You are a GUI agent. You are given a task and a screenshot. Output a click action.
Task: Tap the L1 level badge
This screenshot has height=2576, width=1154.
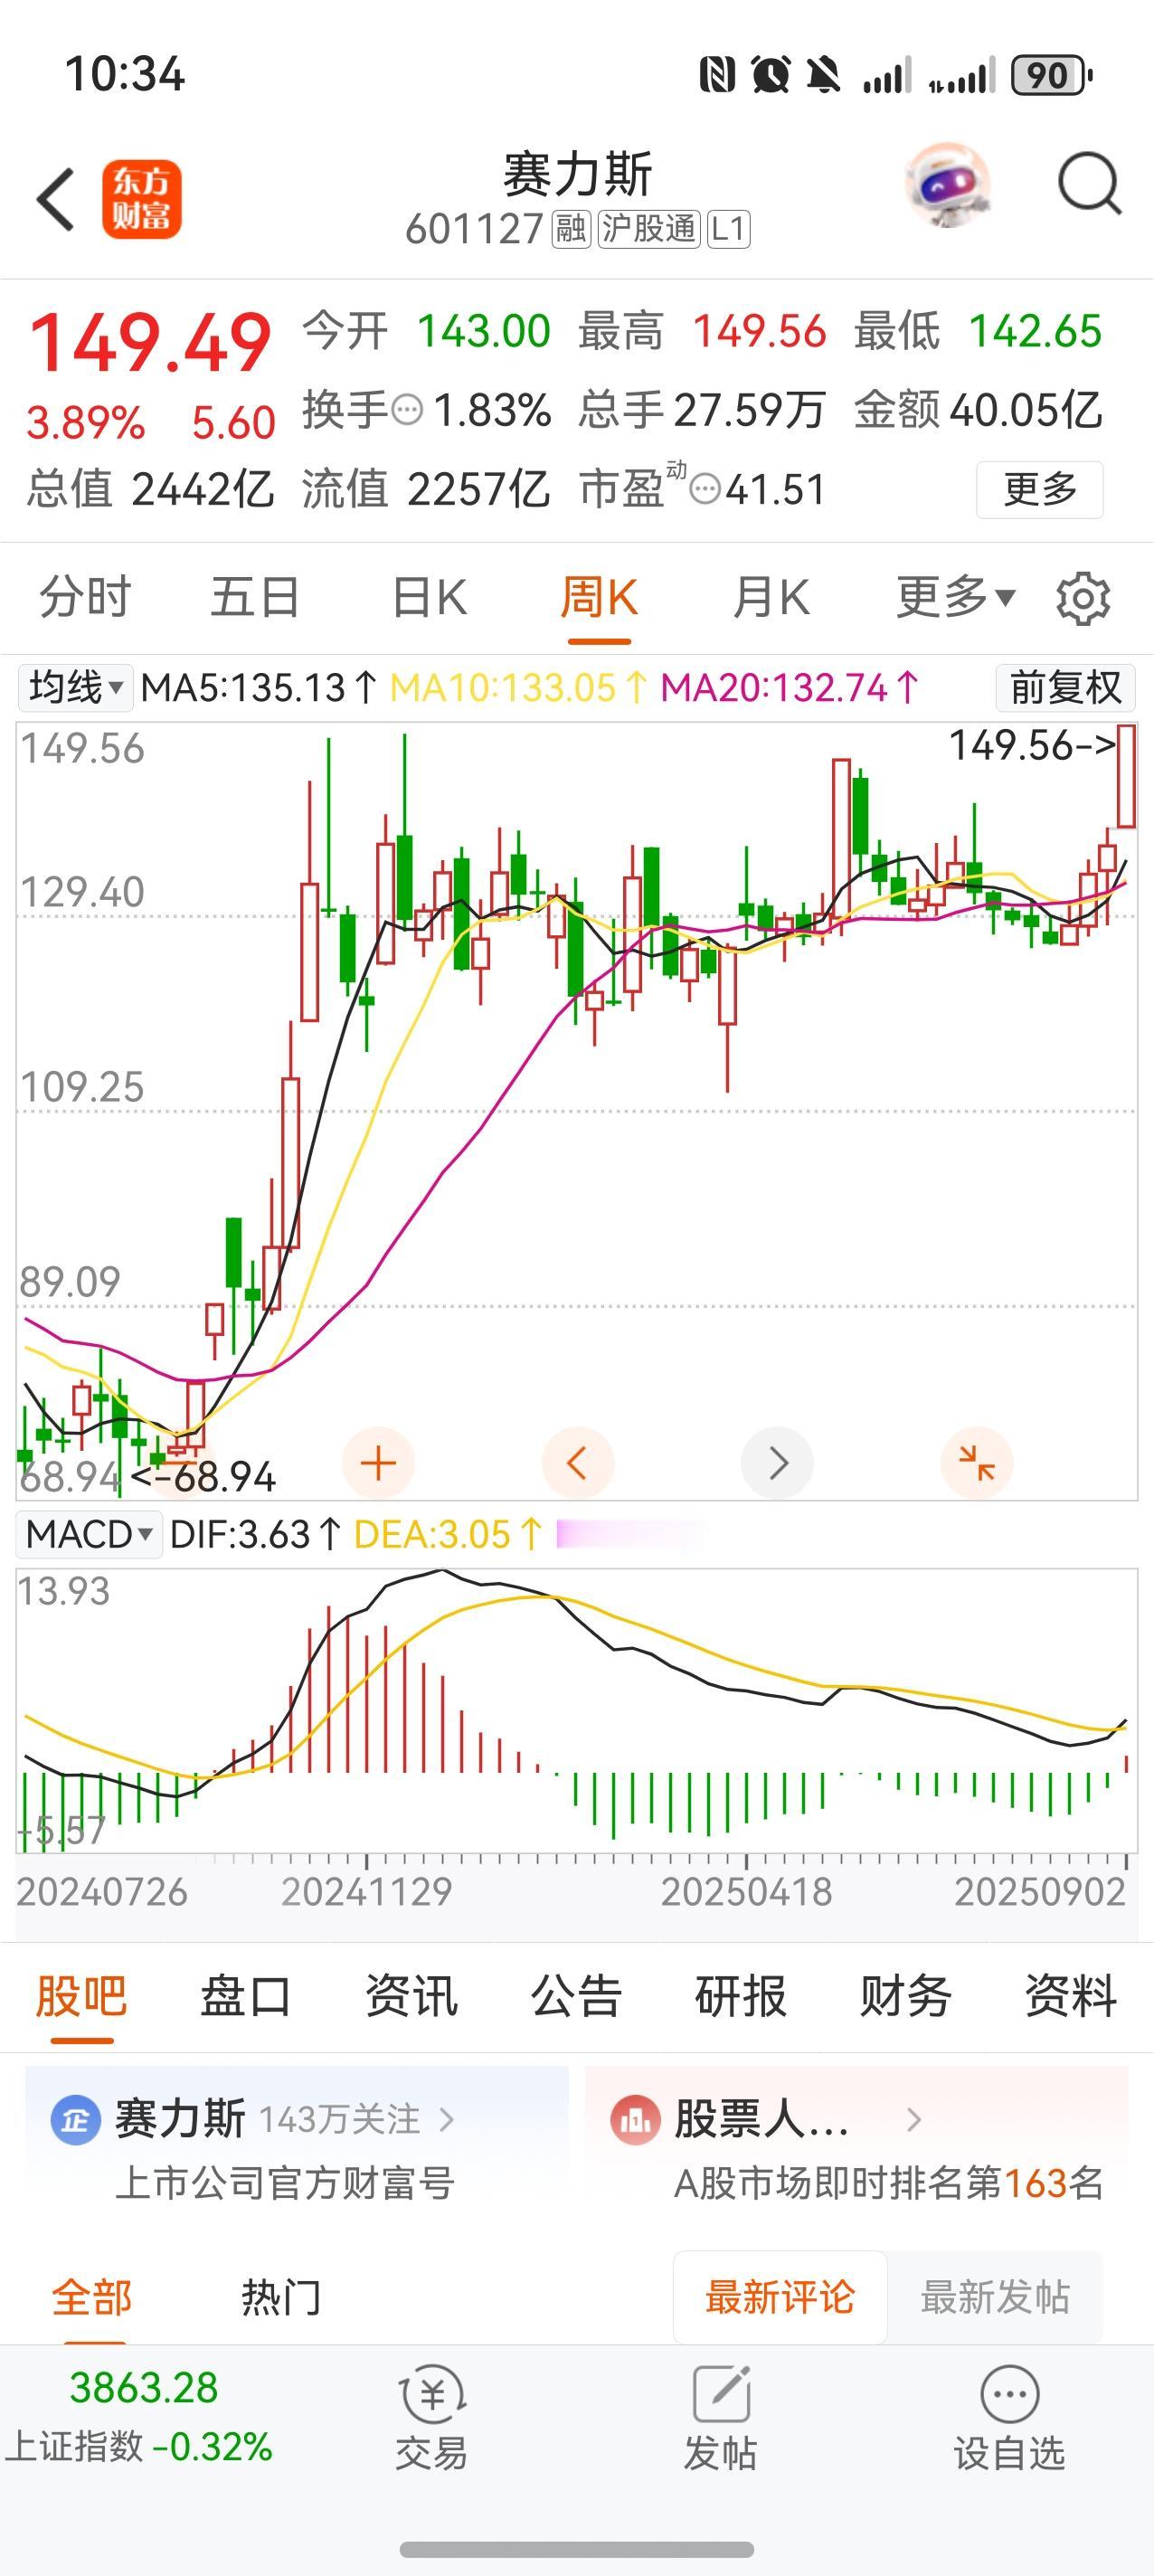[x=728, y=229]
